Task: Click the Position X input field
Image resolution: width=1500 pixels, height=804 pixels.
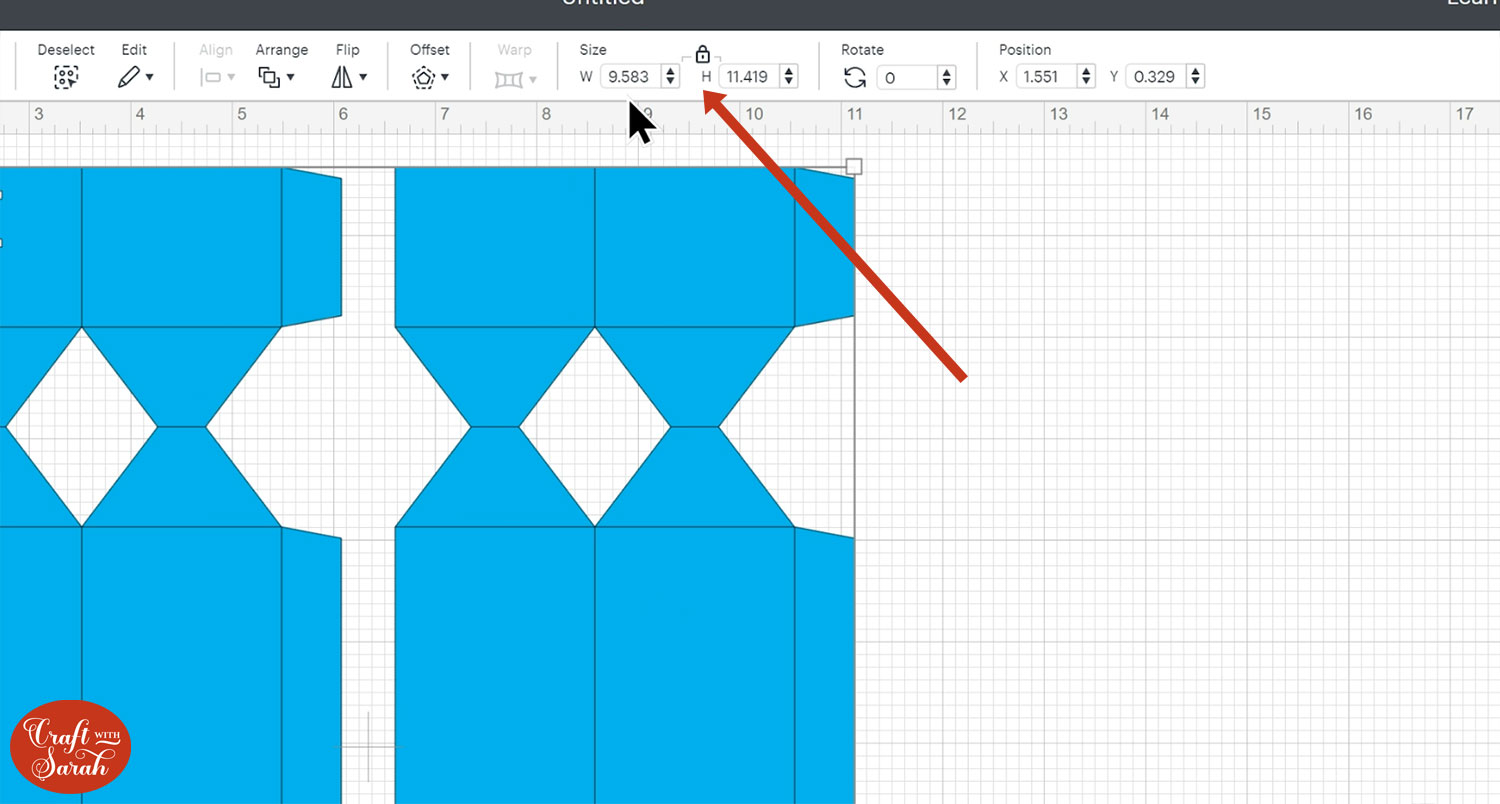Action: point(1044,77)
